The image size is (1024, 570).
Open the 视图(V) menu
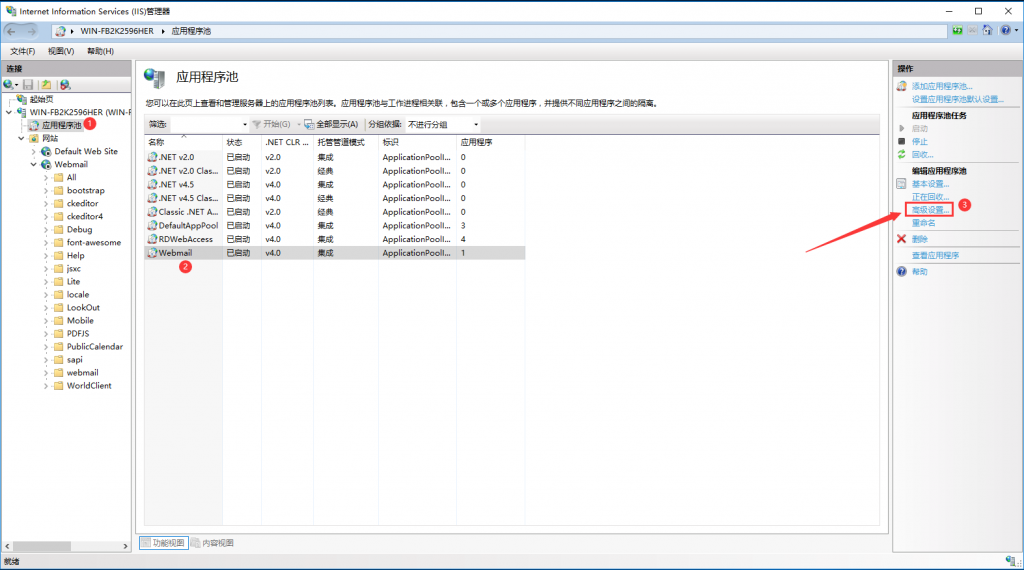point(61,51)
